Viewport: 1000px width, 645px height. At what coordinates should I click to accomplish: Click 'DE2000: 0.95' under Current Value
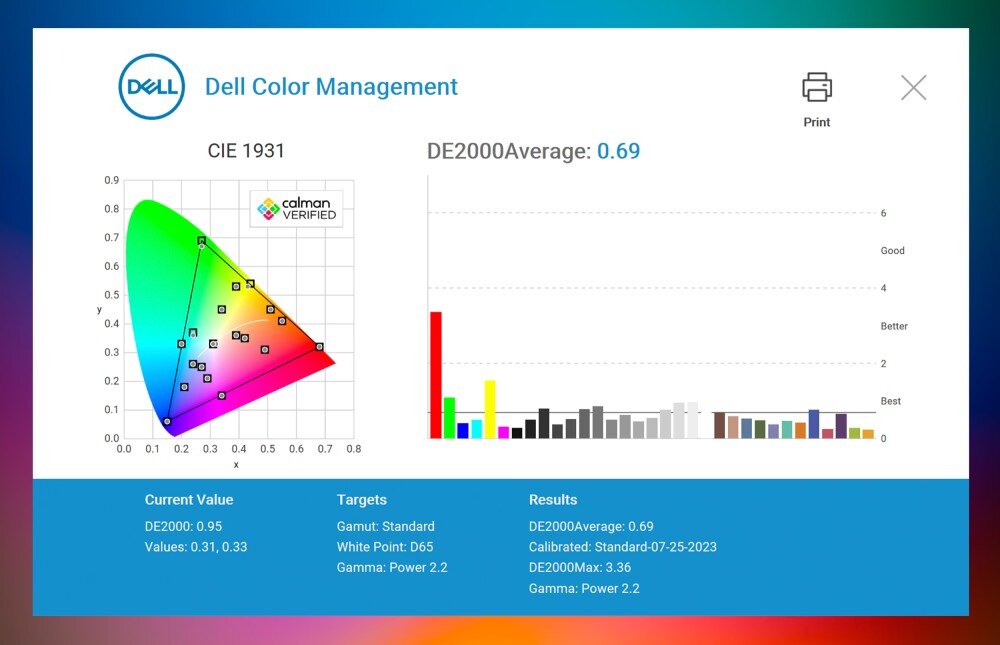pyautogui.click(x=183, y=526)
